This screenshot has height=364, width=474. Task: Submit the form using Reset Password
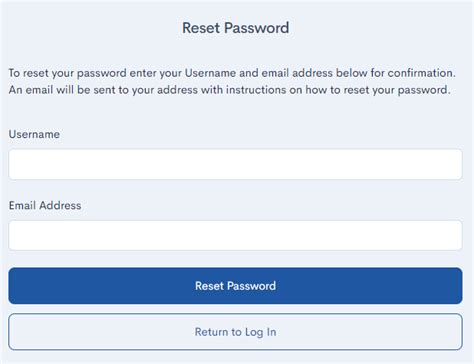click(x=235, y=286)
